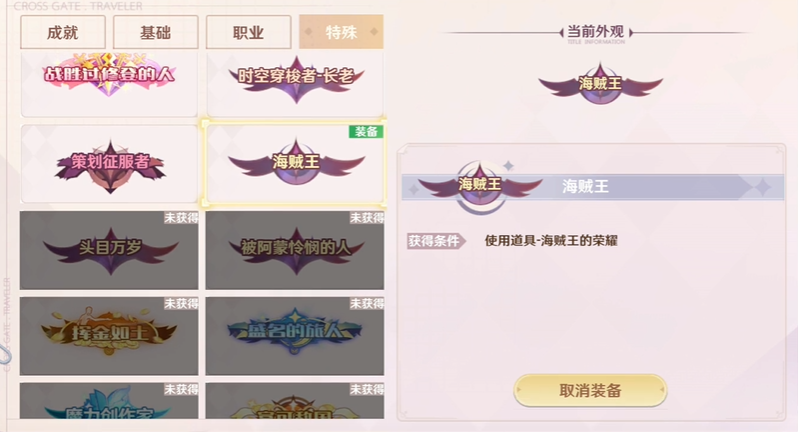Screen dimensions: 798x432
Task: Select the 战胜过修登的人 title badge
Action: pyautogui.click(x=109, y=84)
